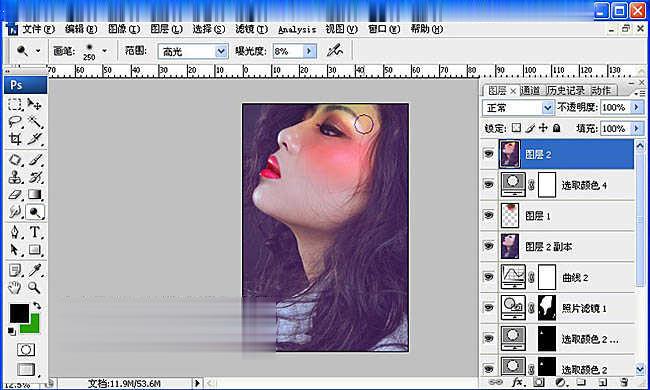Select the Type tool

[34, 232]
